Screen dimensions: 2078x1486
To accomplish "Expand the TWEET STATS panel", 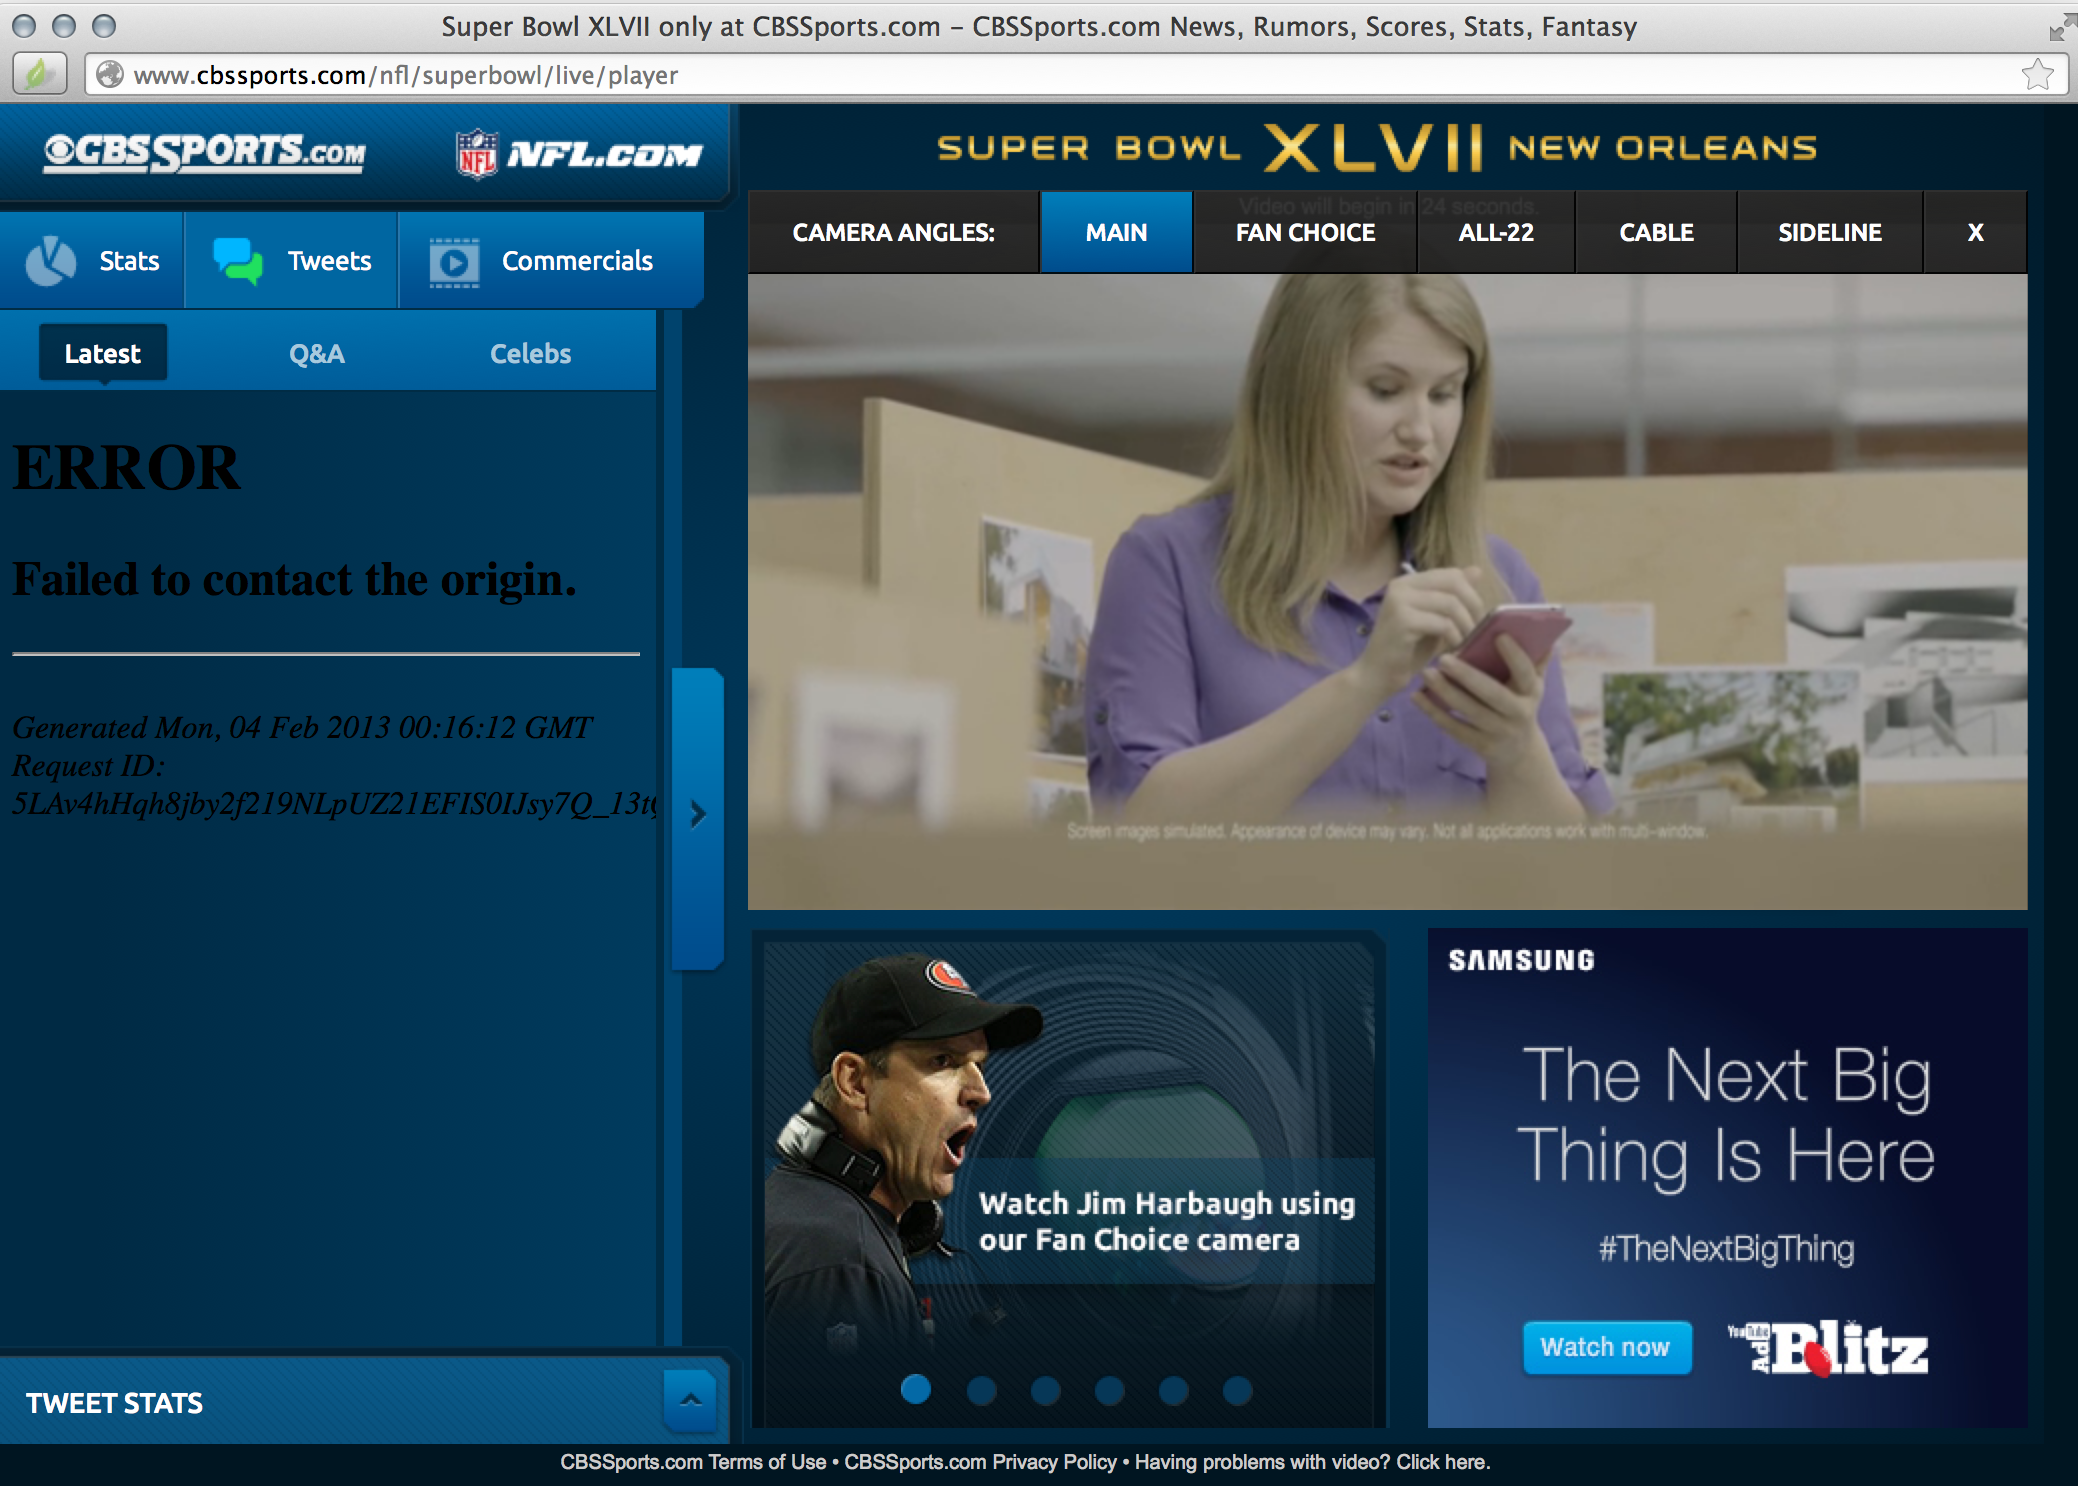I will tap(690, 1400).
